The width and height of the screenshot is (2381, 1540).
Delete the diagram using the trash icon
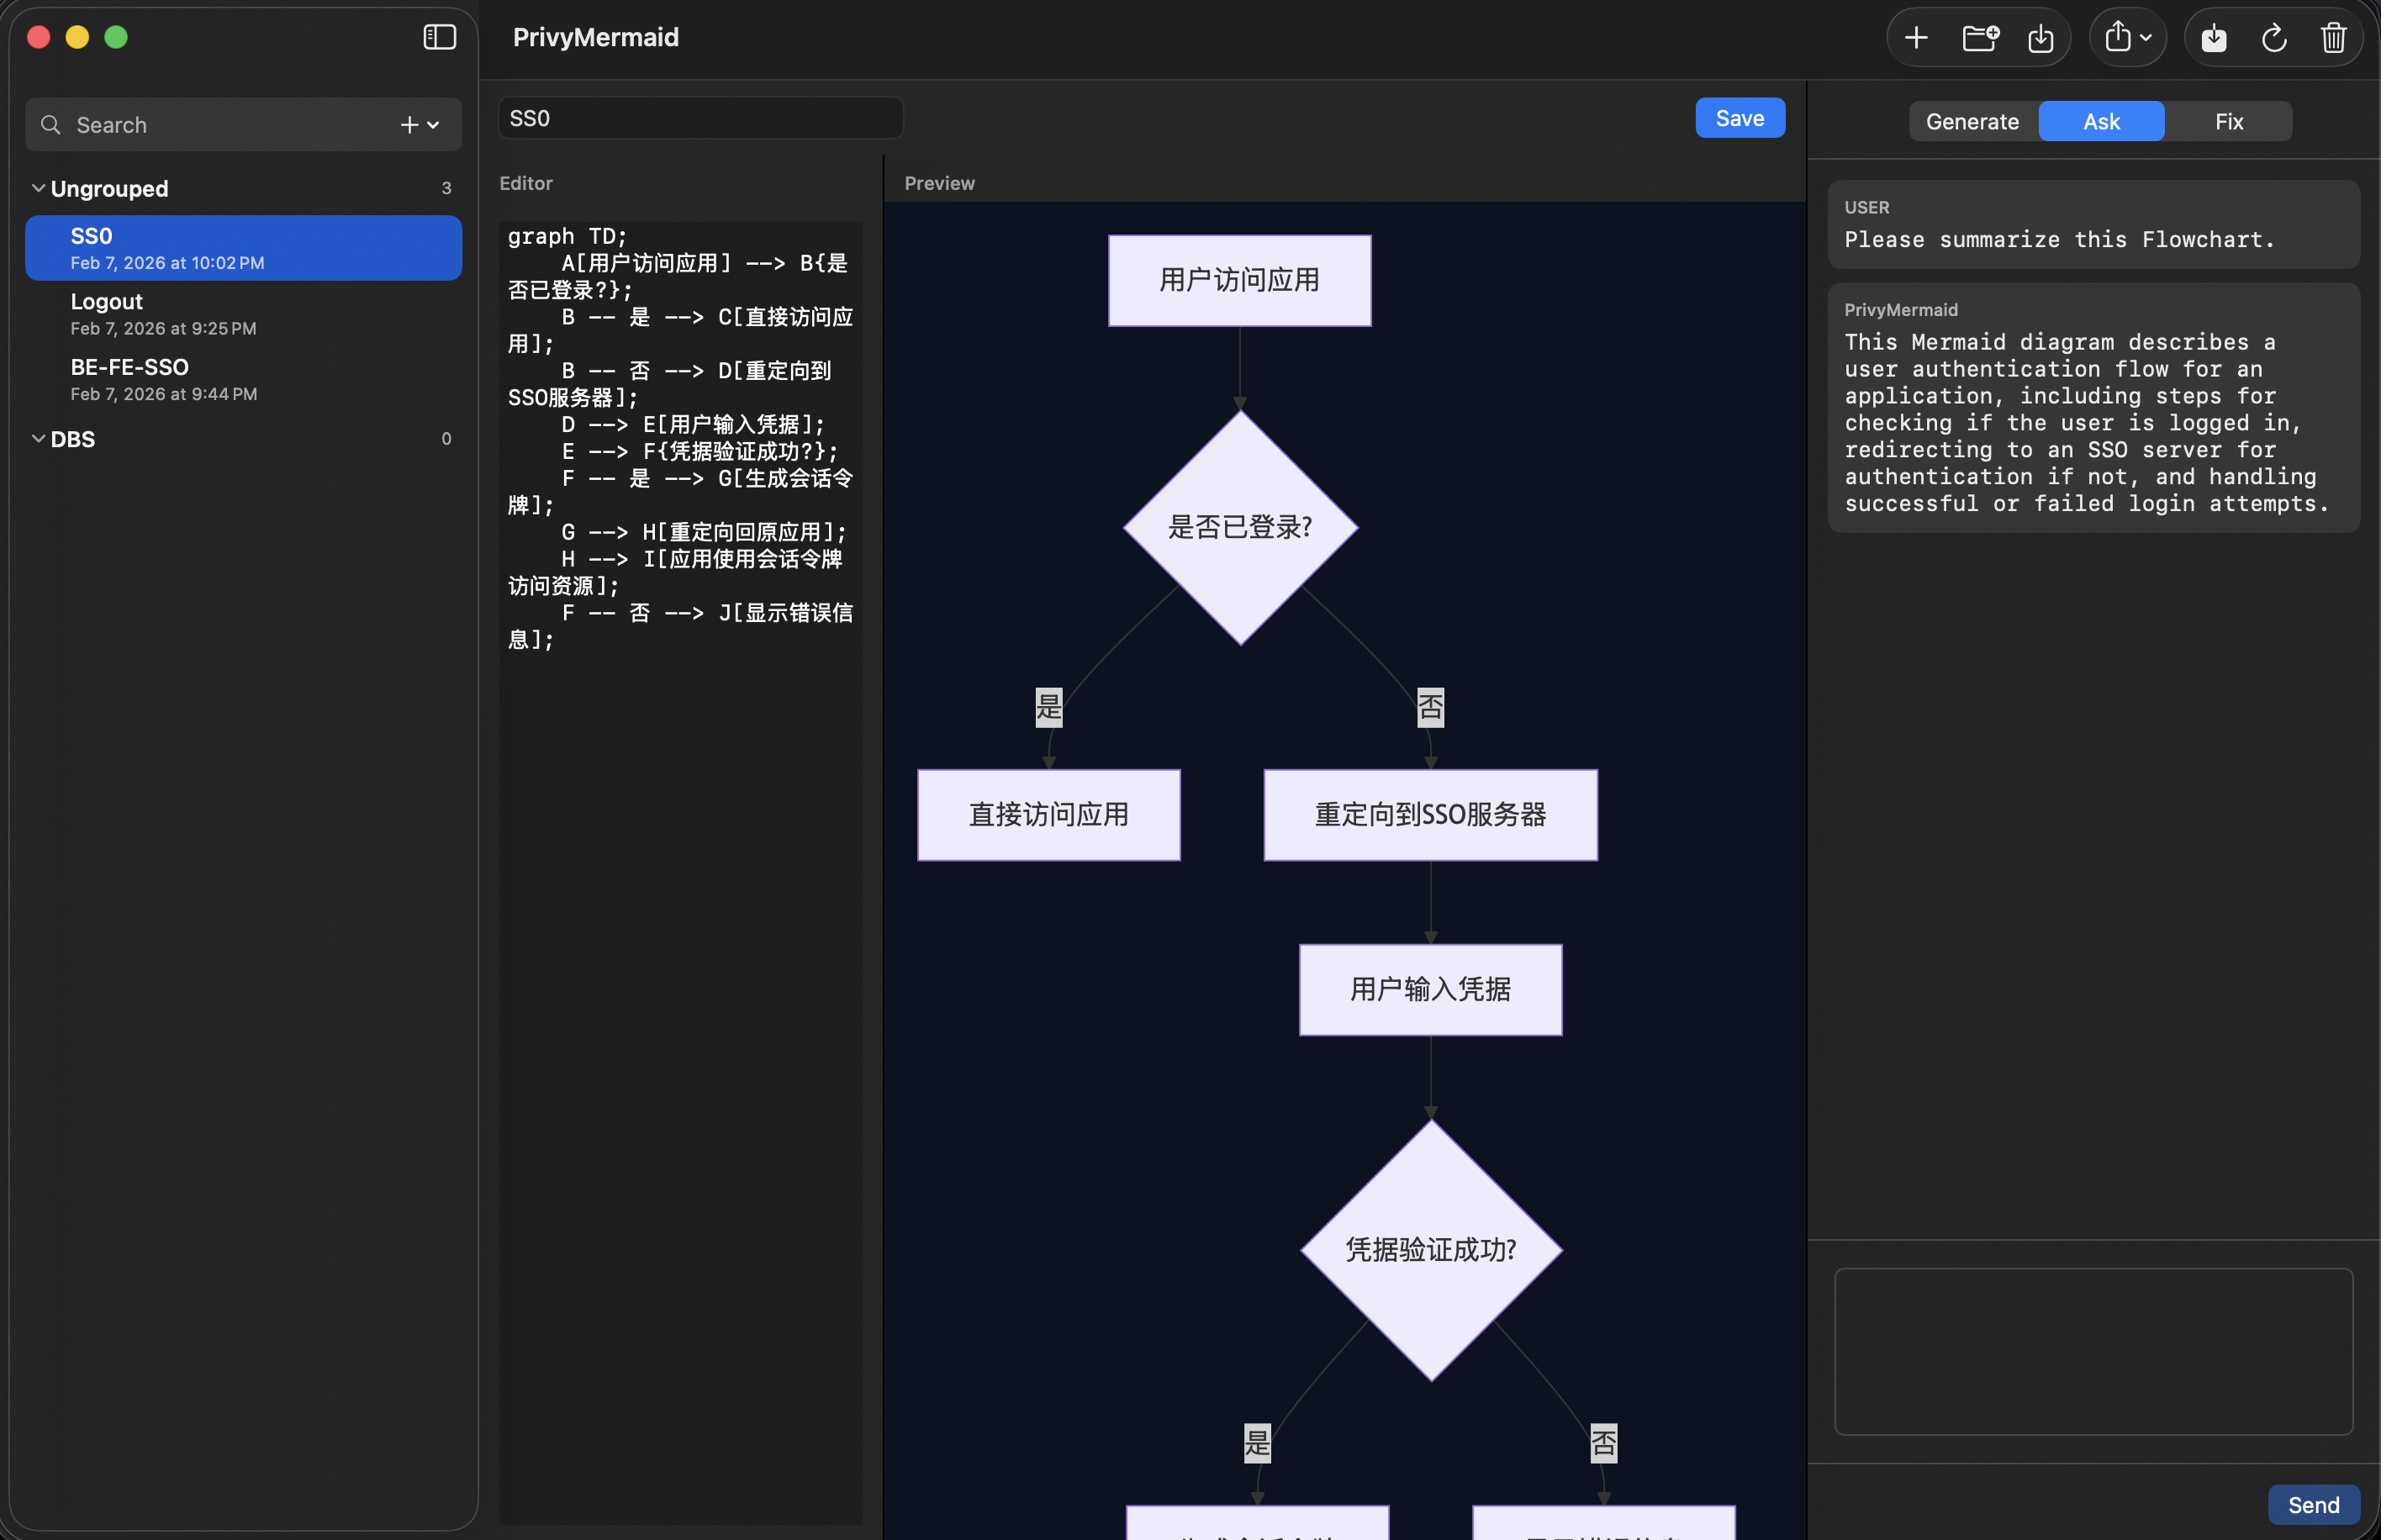(x=2332, y=37)
